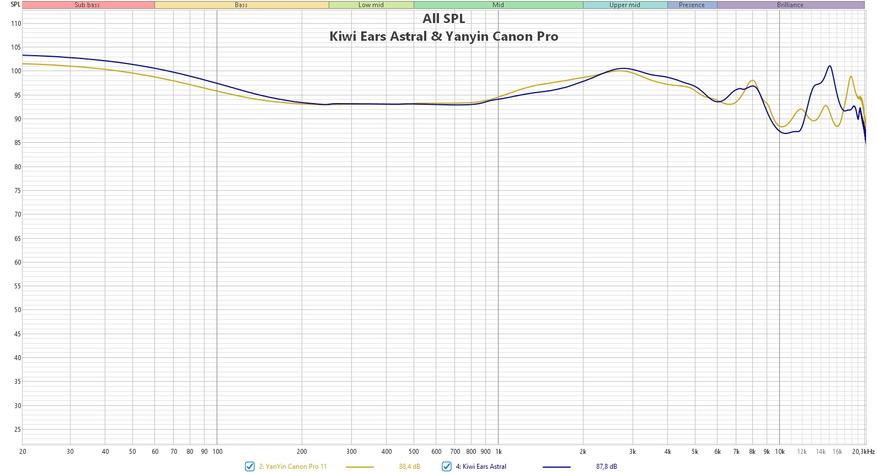
Task: Click the All SPL graph title
Action: tap(444, 18)
